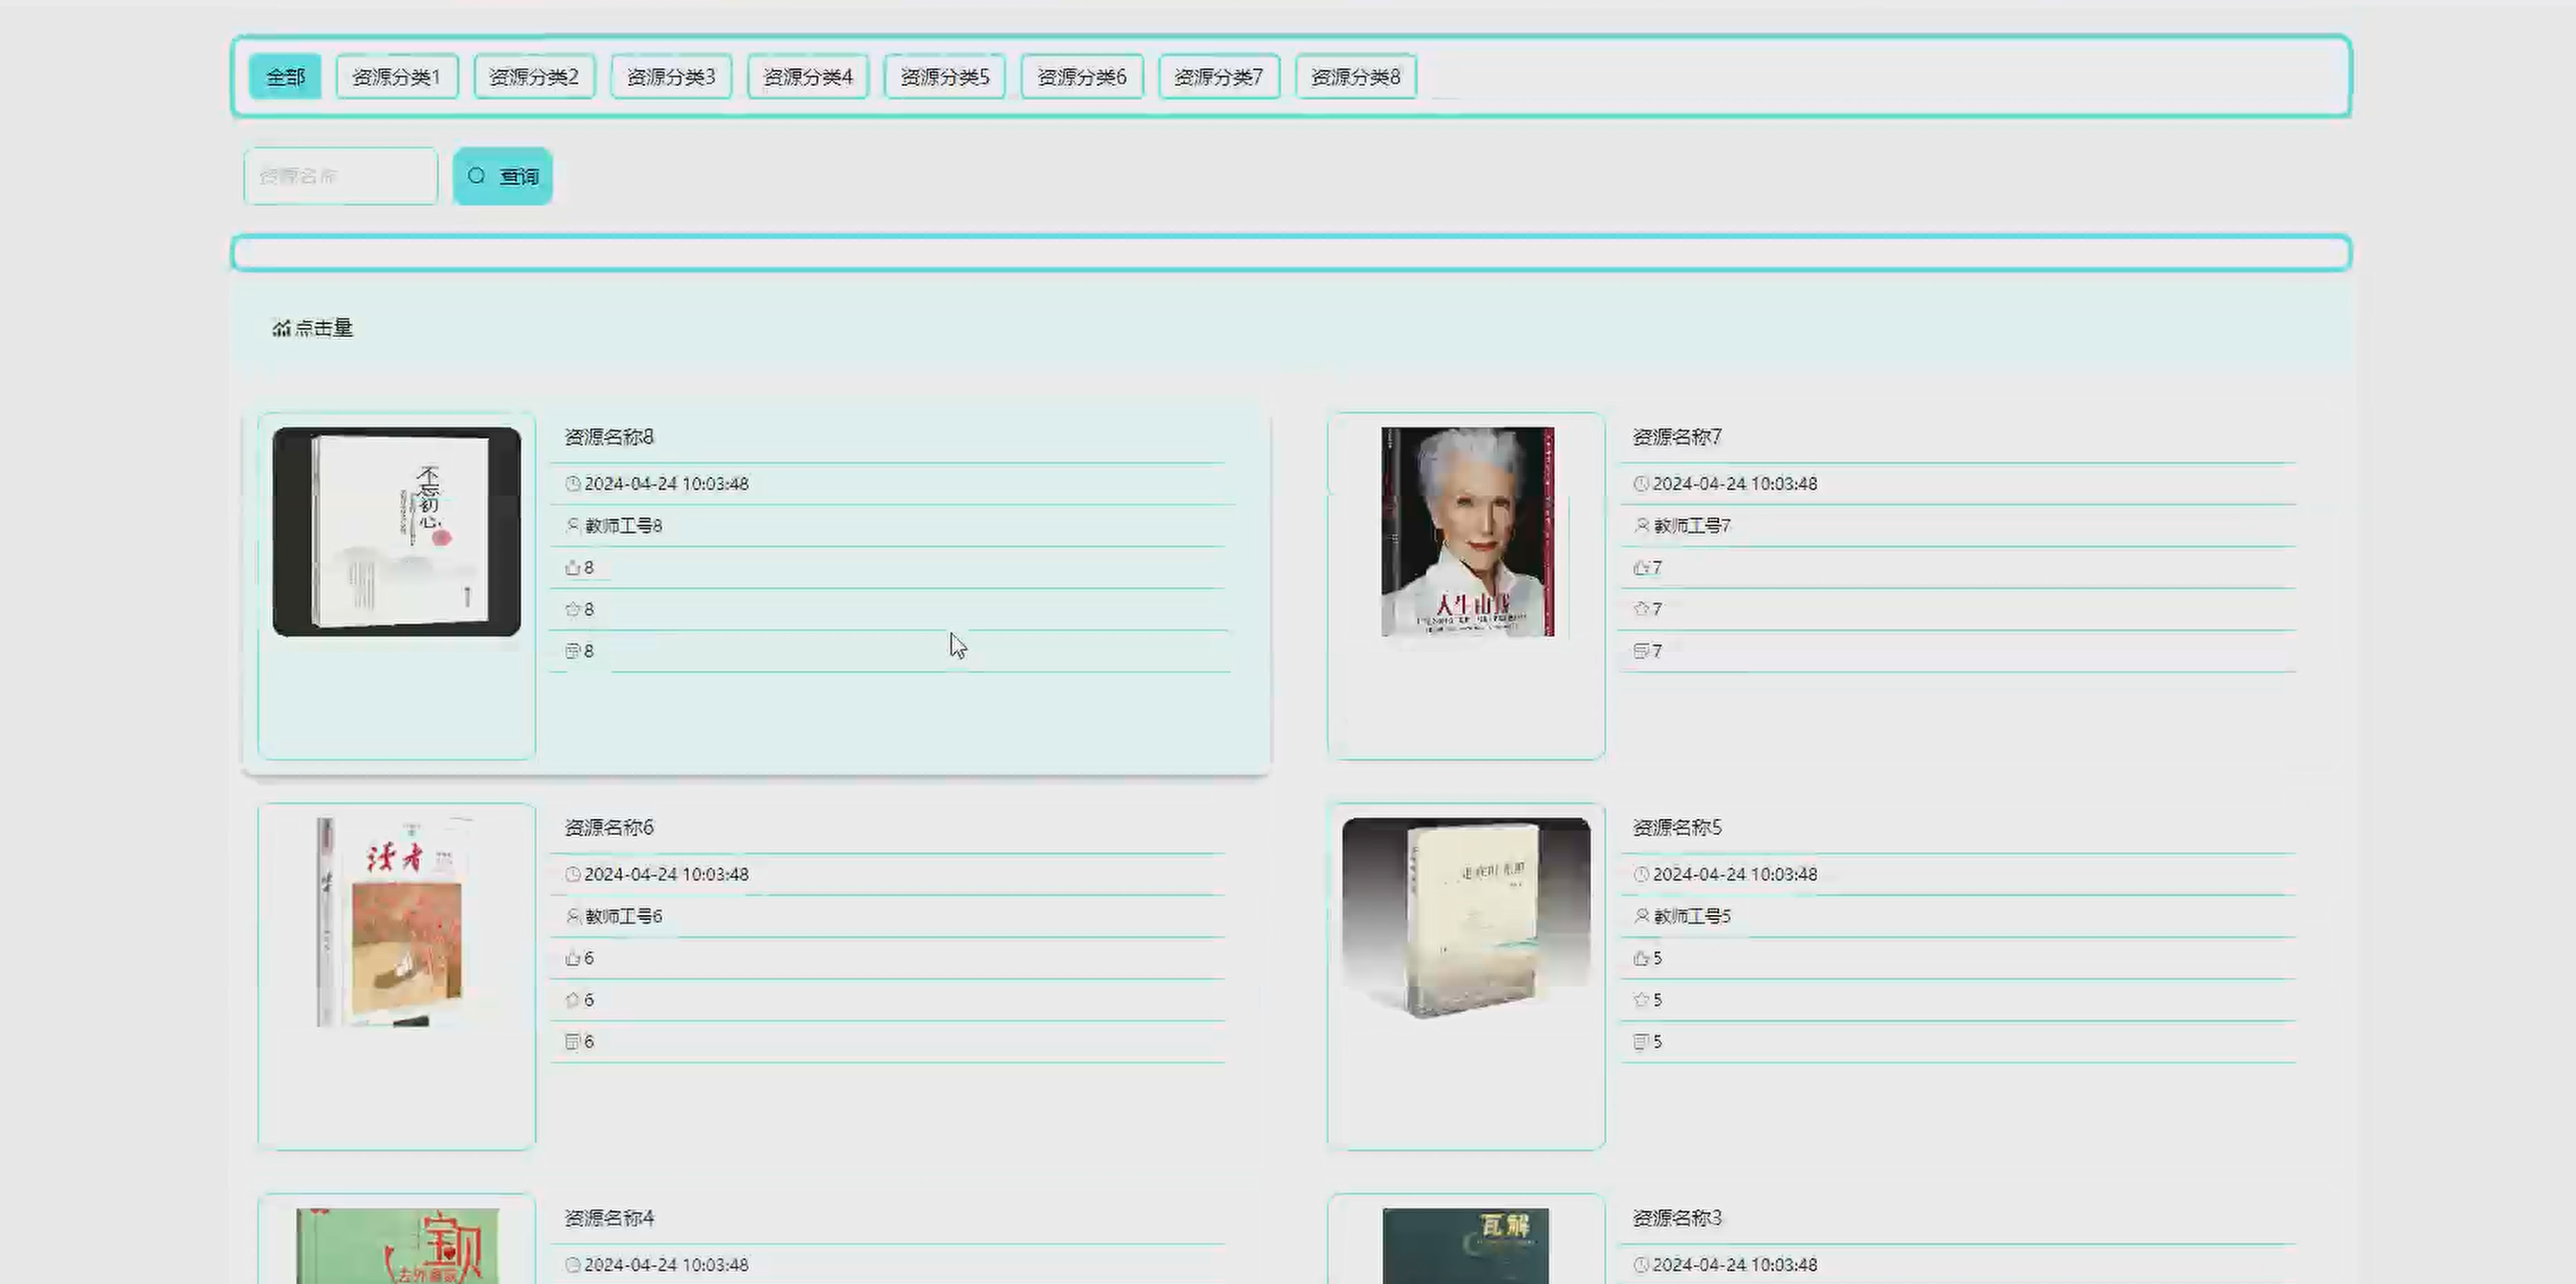The height and width of the screenshot is (1284, 2576).
Task: Select the text 教师工号6
Action: (624, 916)
